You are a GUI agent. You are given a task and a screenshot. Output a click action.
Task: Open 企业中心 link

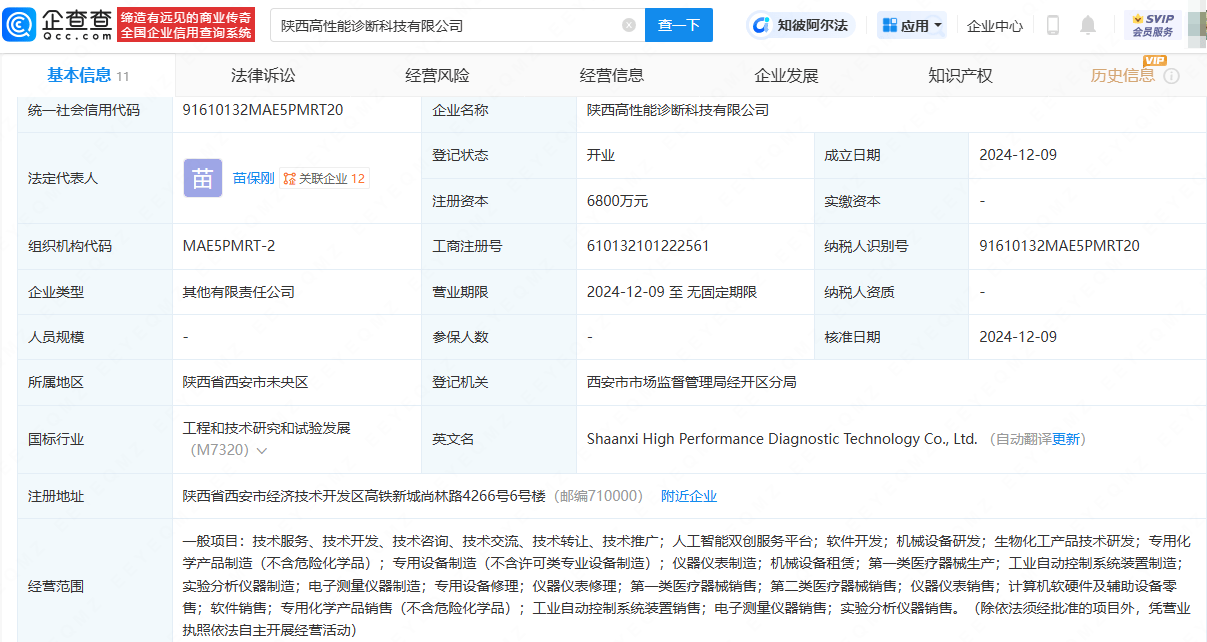995,26
